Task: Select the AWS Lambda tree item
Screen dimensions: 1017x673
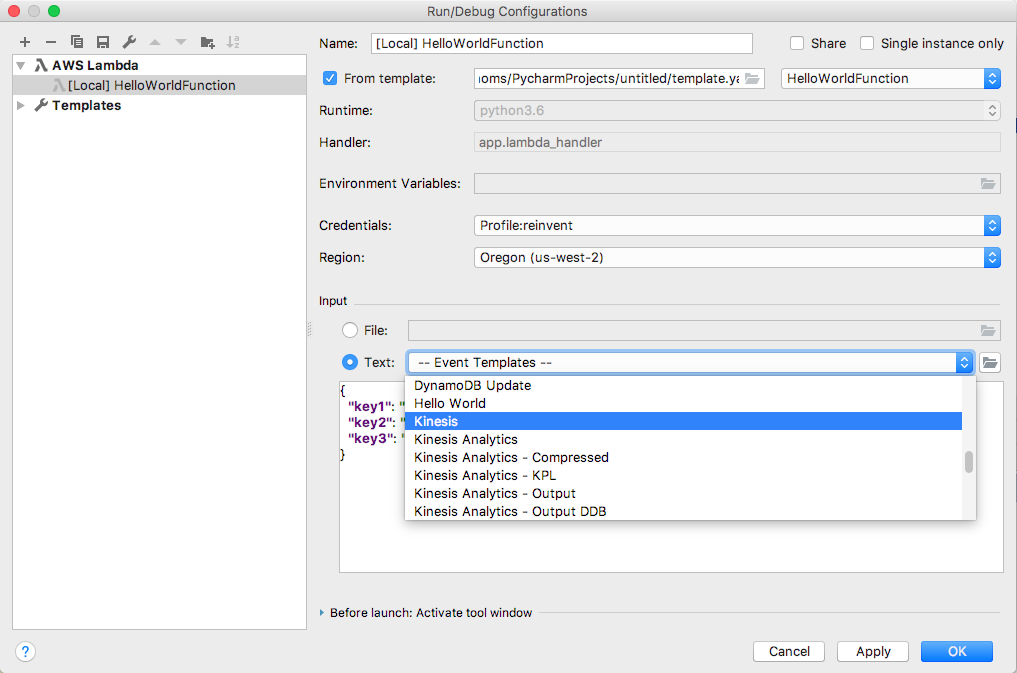Action: click(x=95, y=65)
